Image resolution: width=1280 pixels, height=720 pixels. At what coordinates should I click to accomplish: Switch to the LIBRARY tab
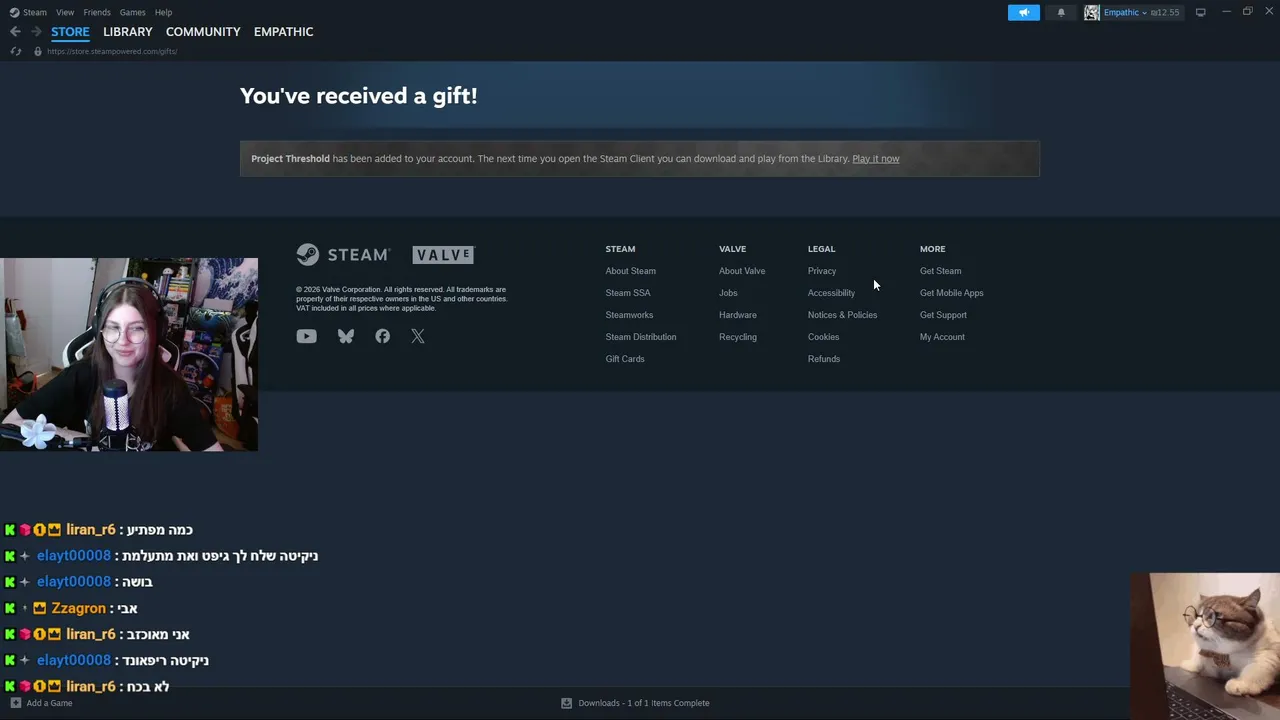[x=128, y=32]
